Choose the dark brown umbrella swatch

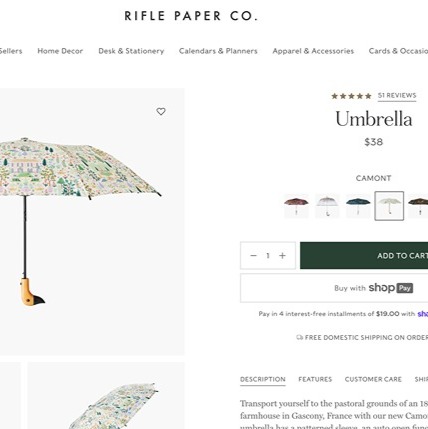click(418, 206)
